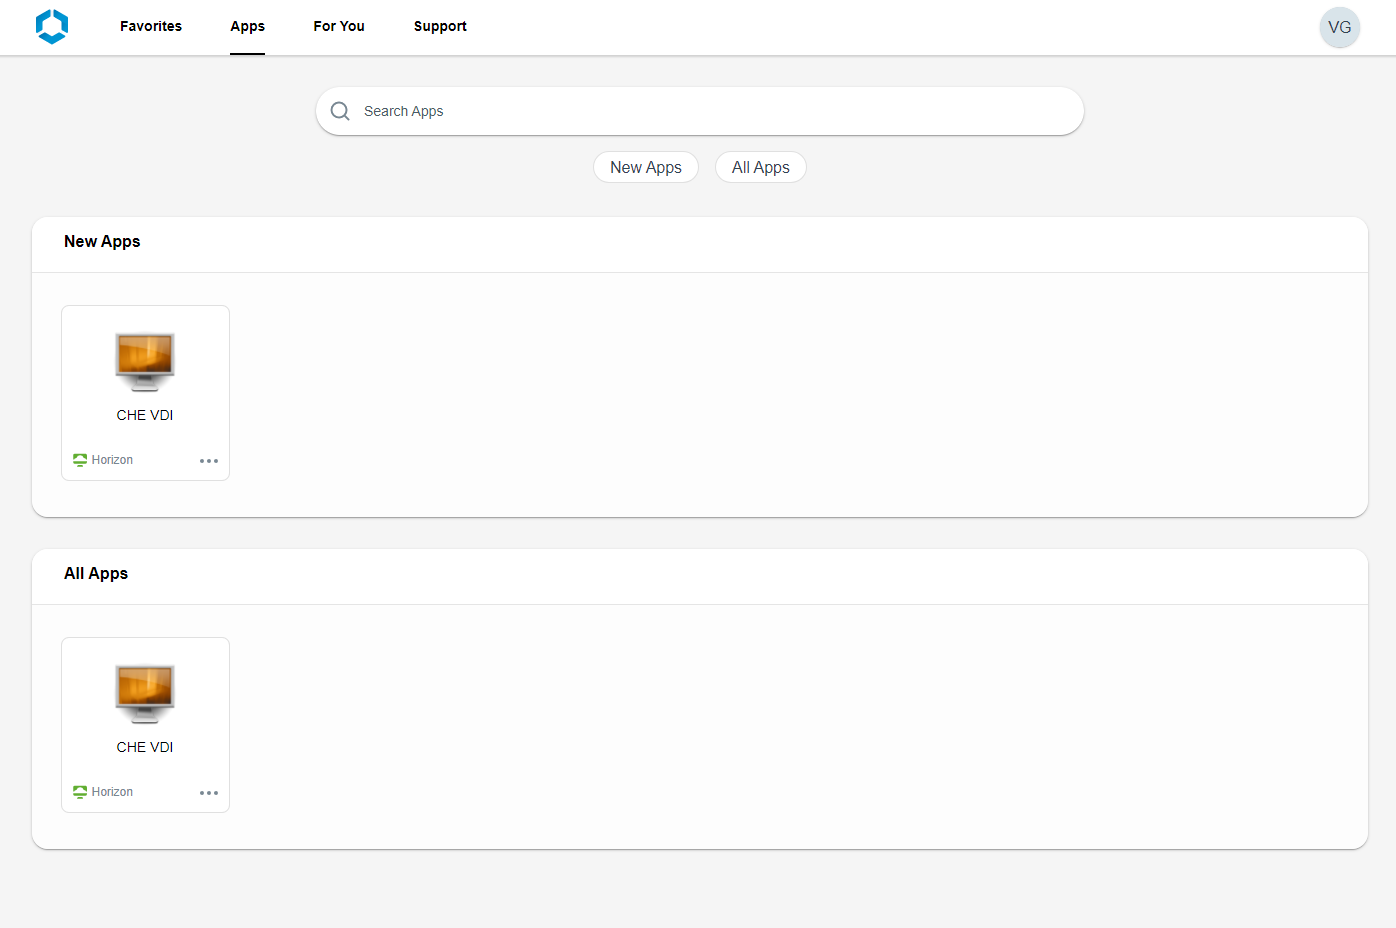This screenshot has width=1396, height=928.
Task: Click Horizon badge icon in New Apps card
Action: click(80, 460)
